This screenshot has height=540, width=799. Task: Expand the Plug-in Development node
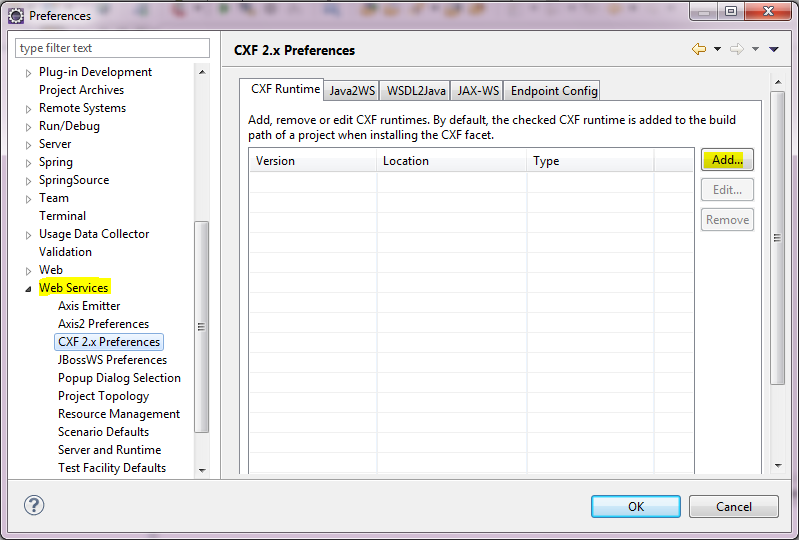pyautogui.click(x=29, y=73)
